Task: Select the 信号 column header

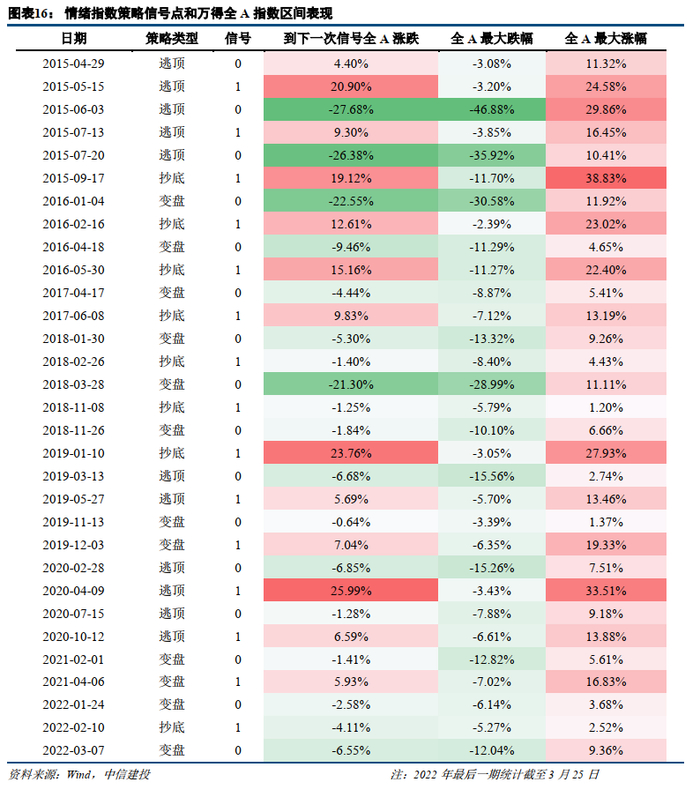Action: point(237,39)
